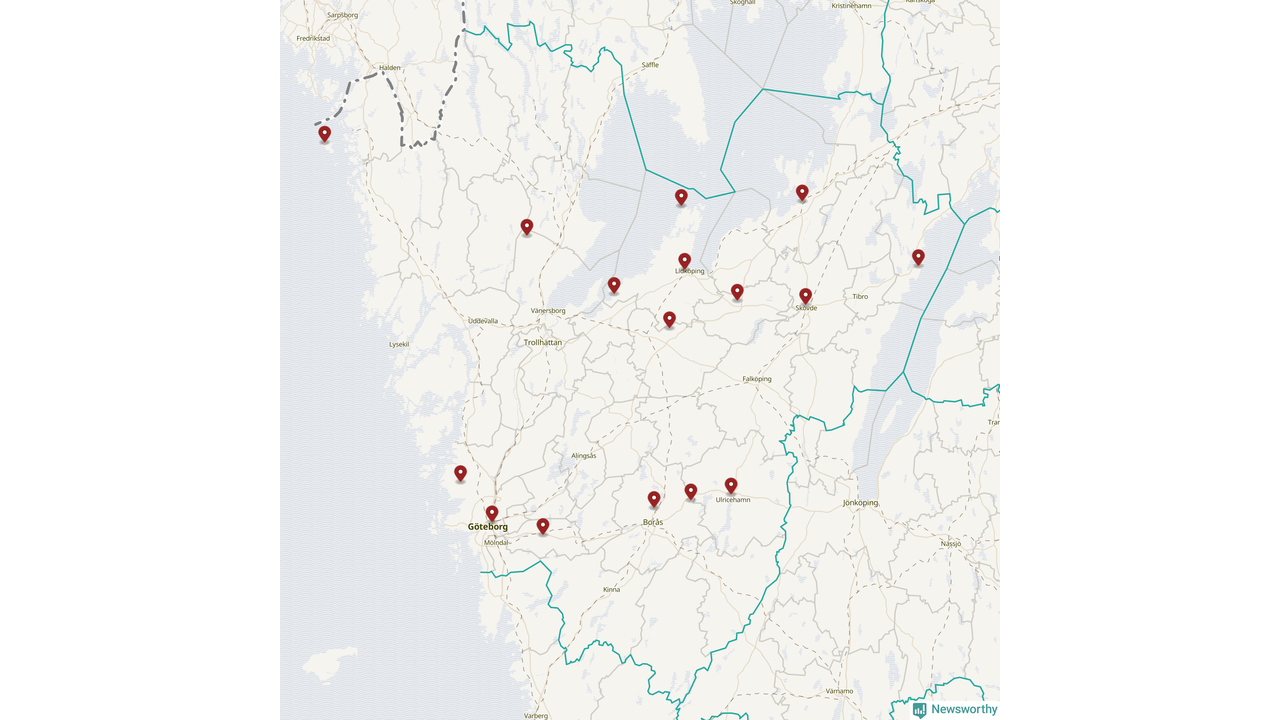Open the Newsworthy text link
This screenshot has height=720, width=1280.
point(964,710)
